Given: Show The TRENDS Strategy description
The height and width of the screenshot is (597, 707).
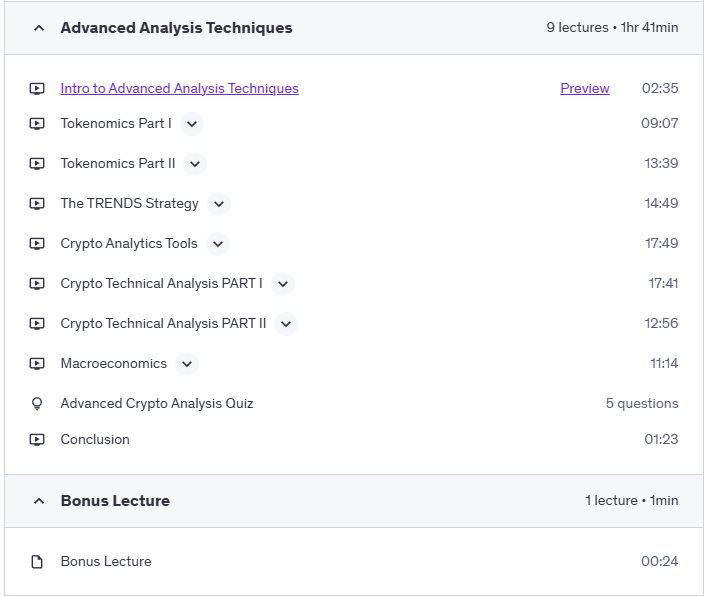Looking at the screenshot, I should click(x=219, y=204).
